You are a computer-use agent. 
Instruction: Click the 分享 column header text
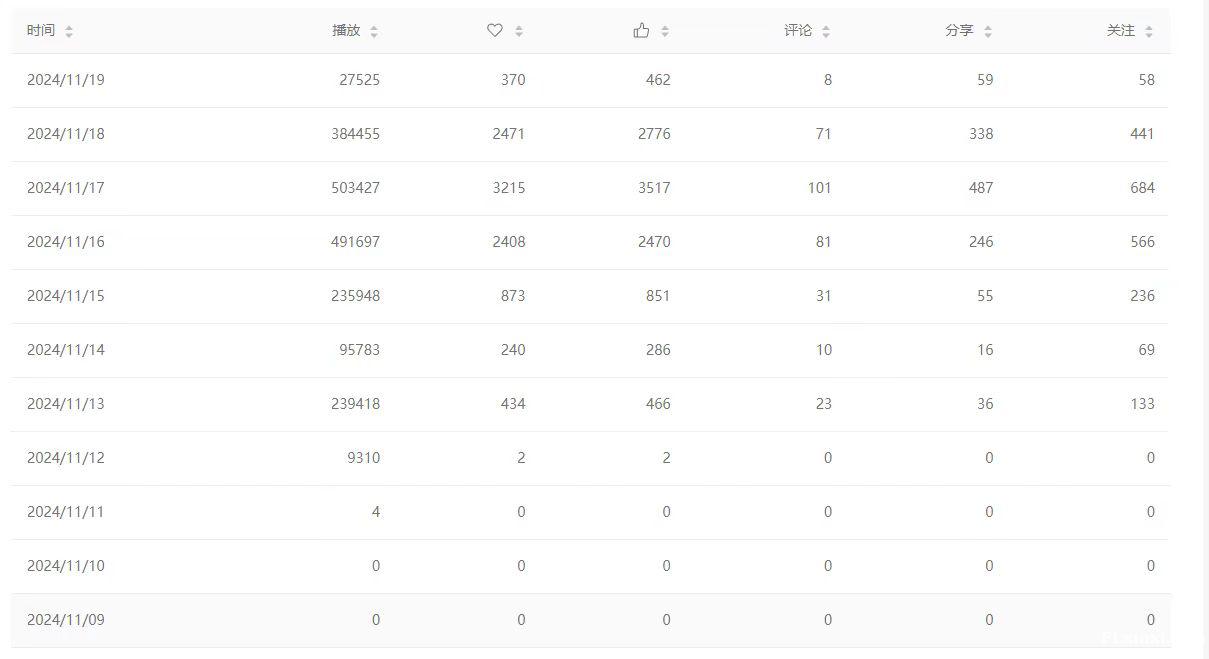click(959, 31)
